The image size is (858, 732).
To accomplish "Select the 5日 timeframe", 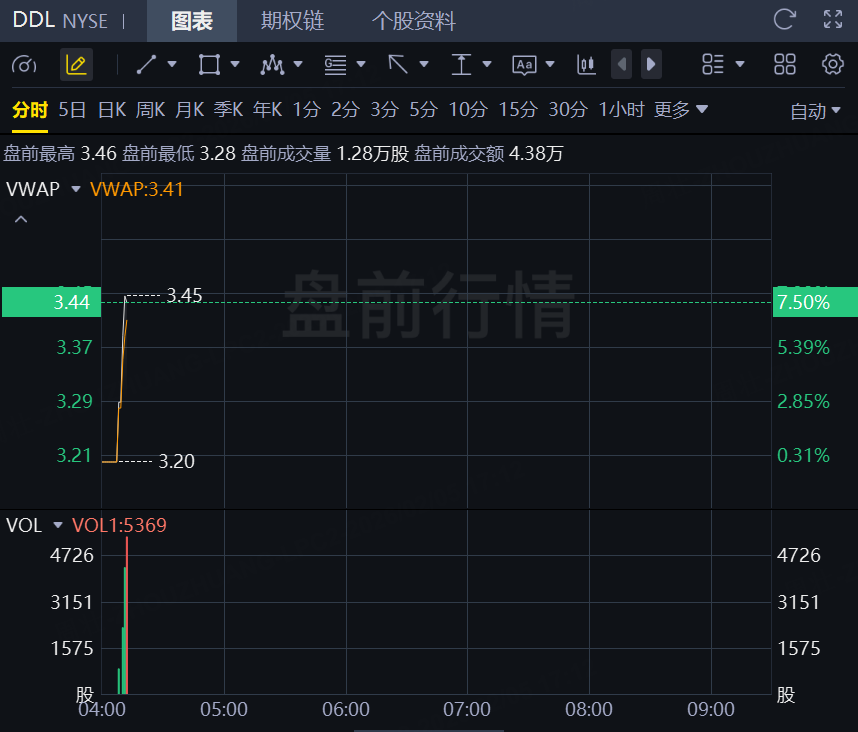I will click(x=72, y=110).
